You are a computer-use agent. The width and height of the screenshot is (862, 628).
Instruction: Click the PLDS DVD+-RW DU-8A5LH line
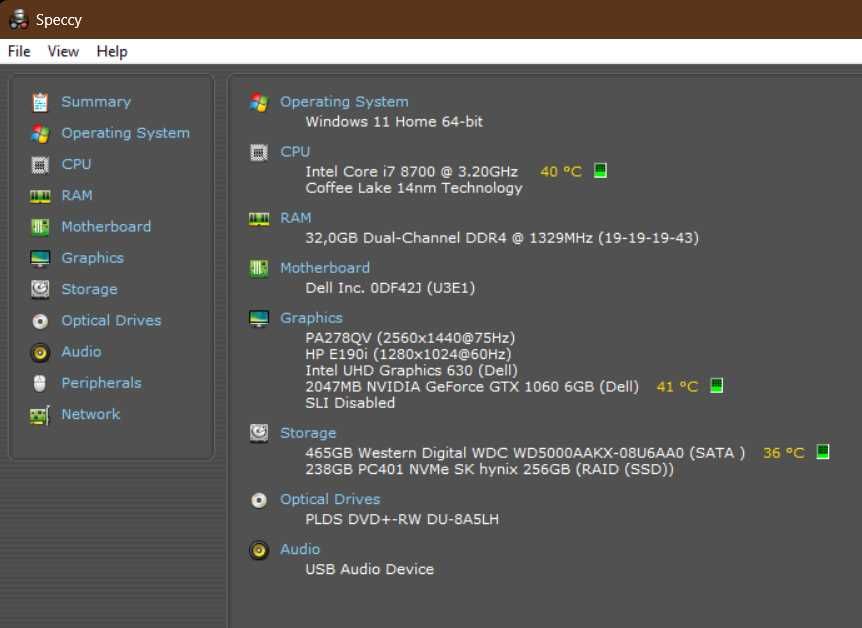(x=402, y=519)
